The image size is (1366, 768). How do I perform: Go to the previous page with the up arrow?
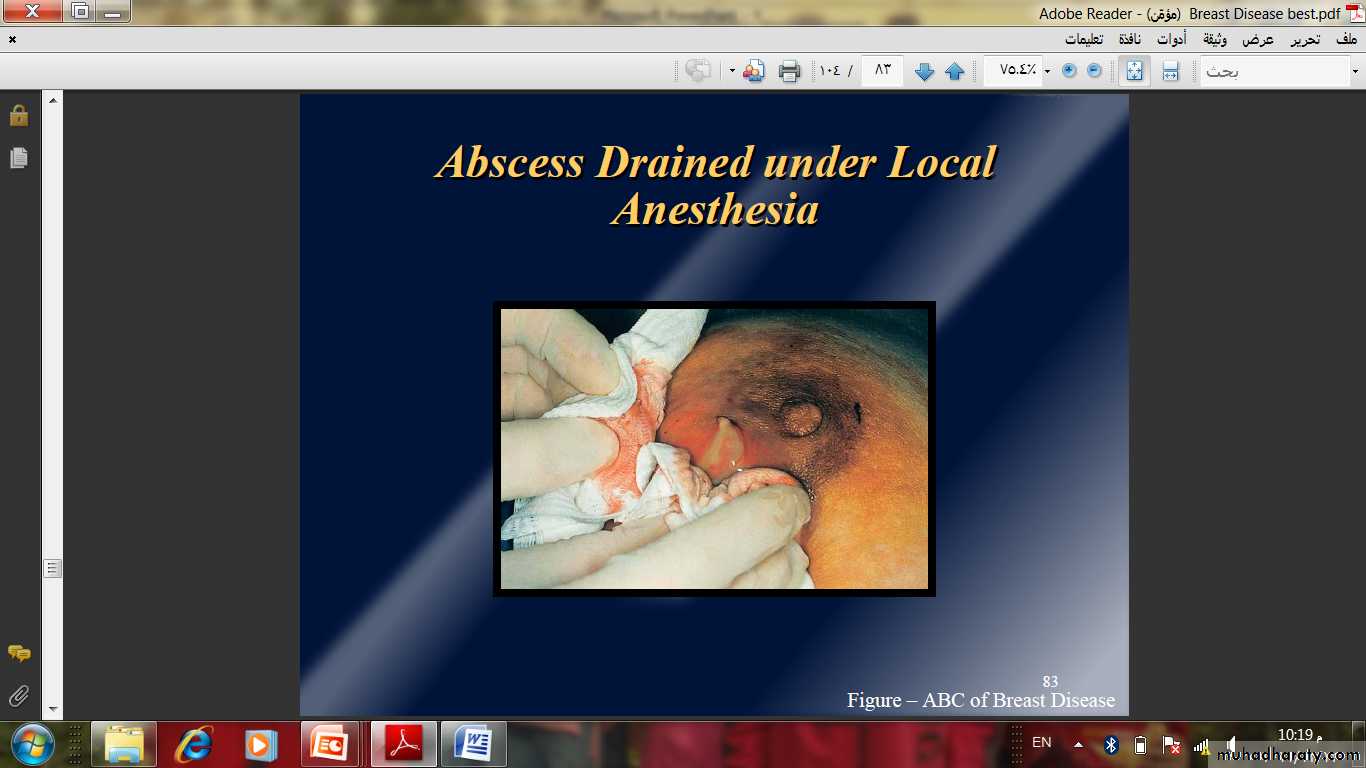[x=954, y=71]
